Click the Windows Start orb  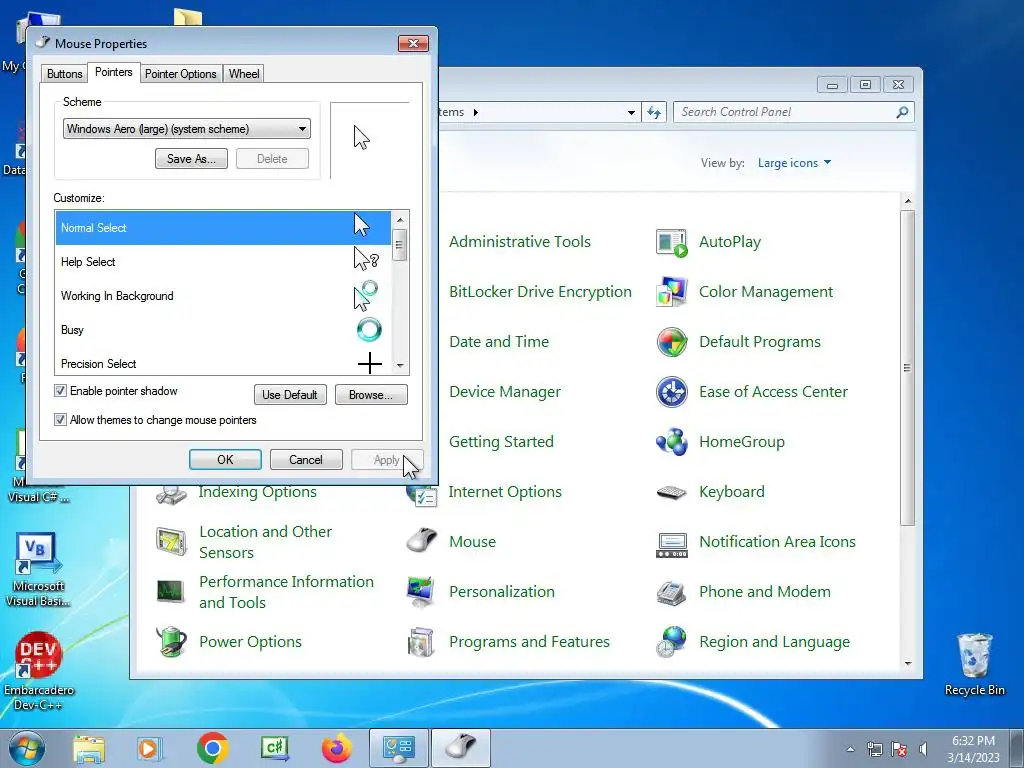[27, 748]
